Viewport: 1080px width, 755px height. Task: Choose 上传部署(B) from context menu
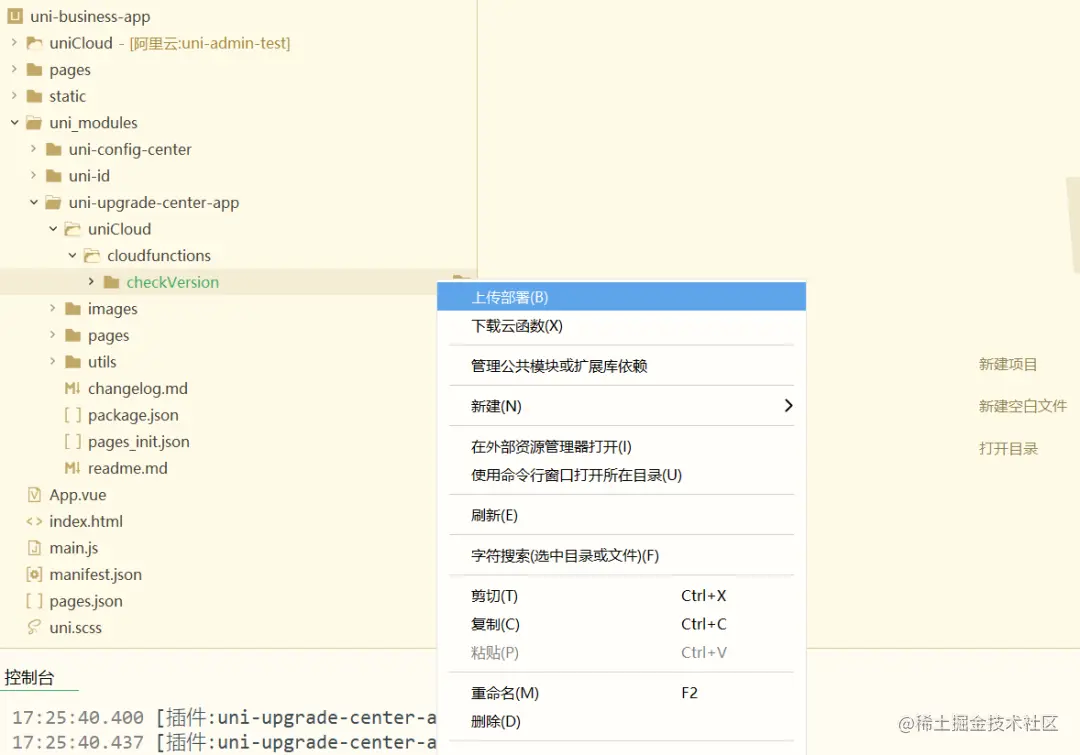point(621,297)
